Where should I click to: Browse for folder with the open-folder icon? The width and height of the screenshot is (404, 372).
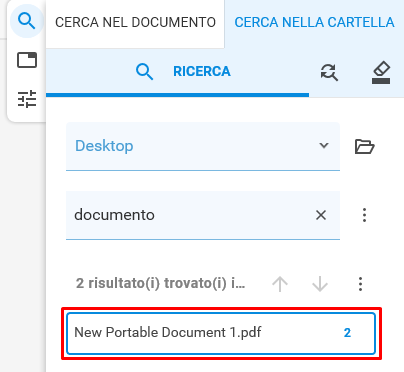[x=364, y=146]
